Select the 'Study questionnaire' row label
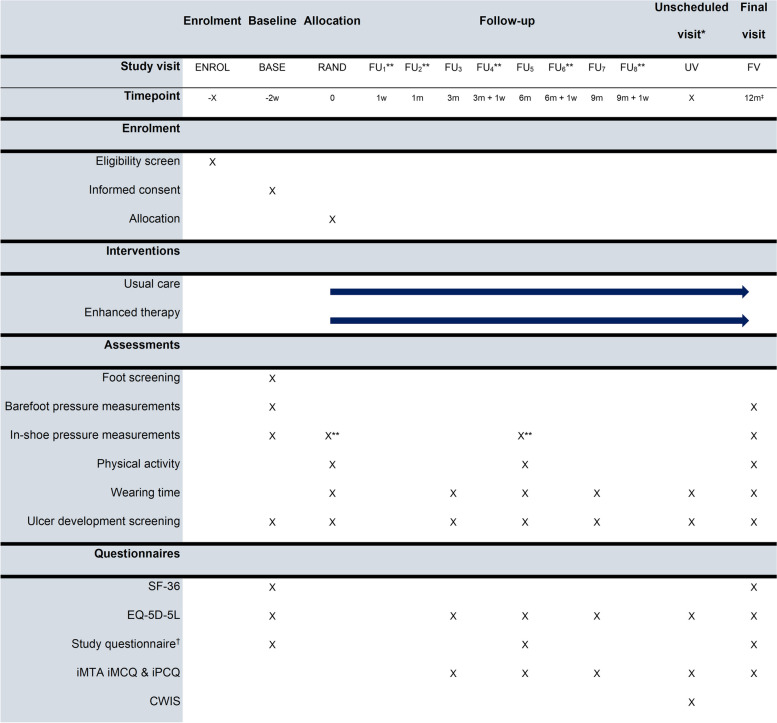This screenshot has width=777, height=723. tap(125, 644)
